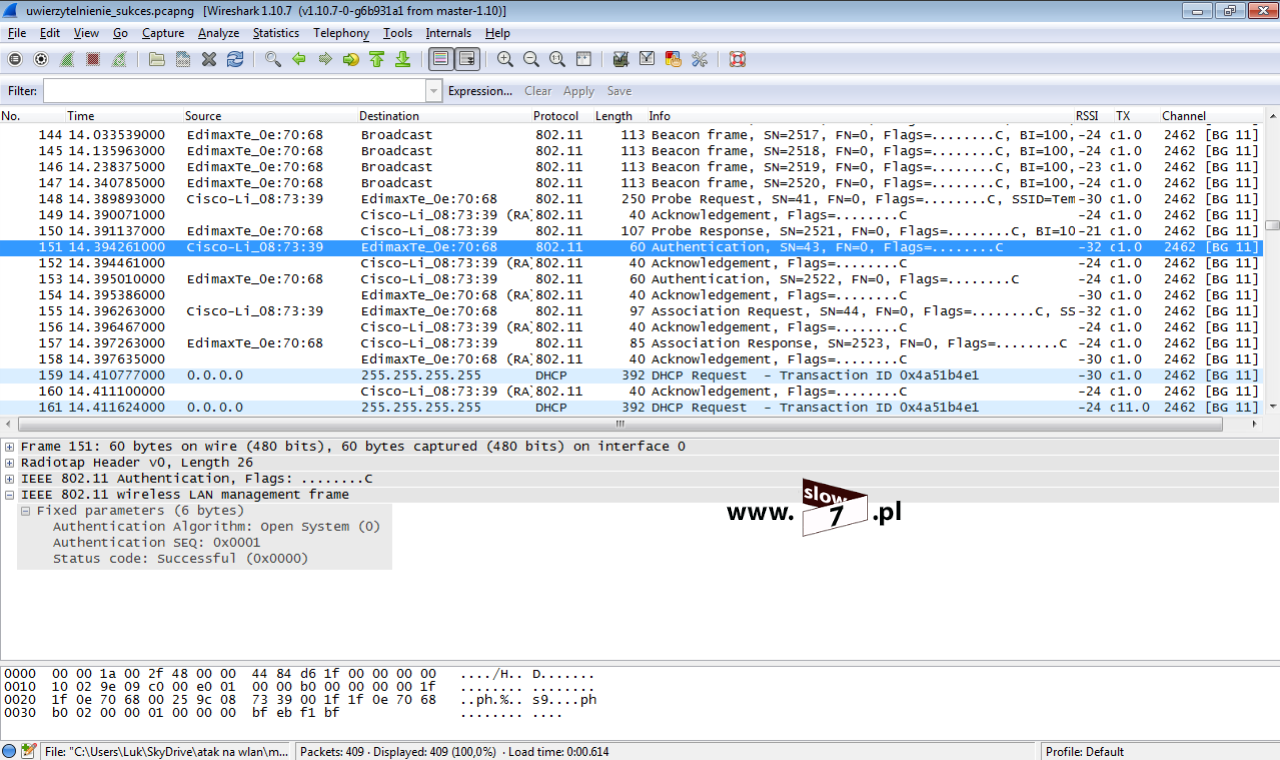Toggle auto scroll in live capture

[467, 59]
